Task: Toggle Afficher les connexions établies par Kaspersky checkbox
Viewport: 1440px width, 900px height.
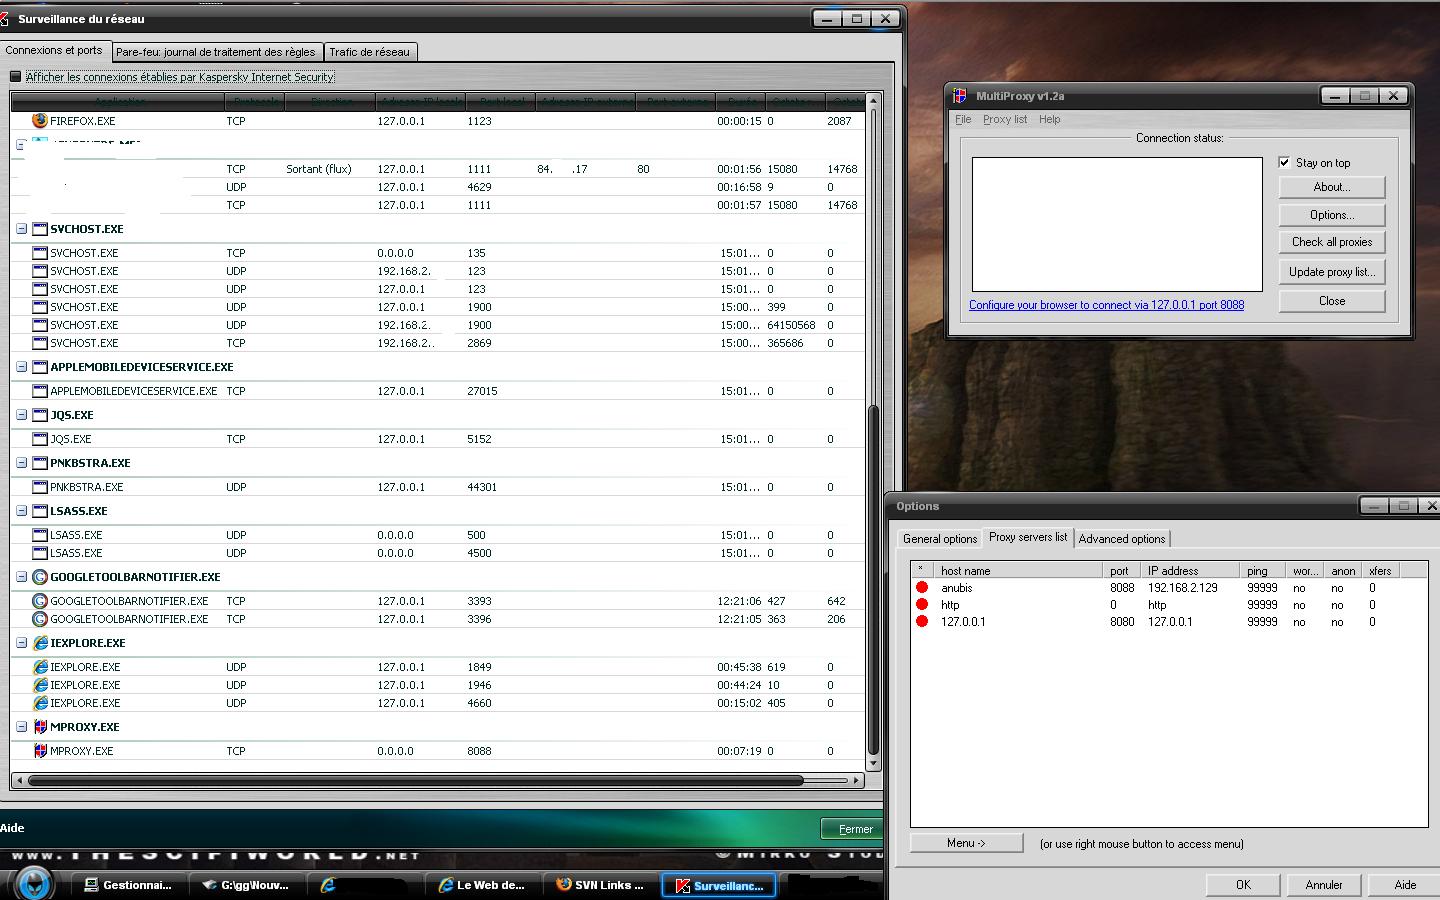Action: 15,77
